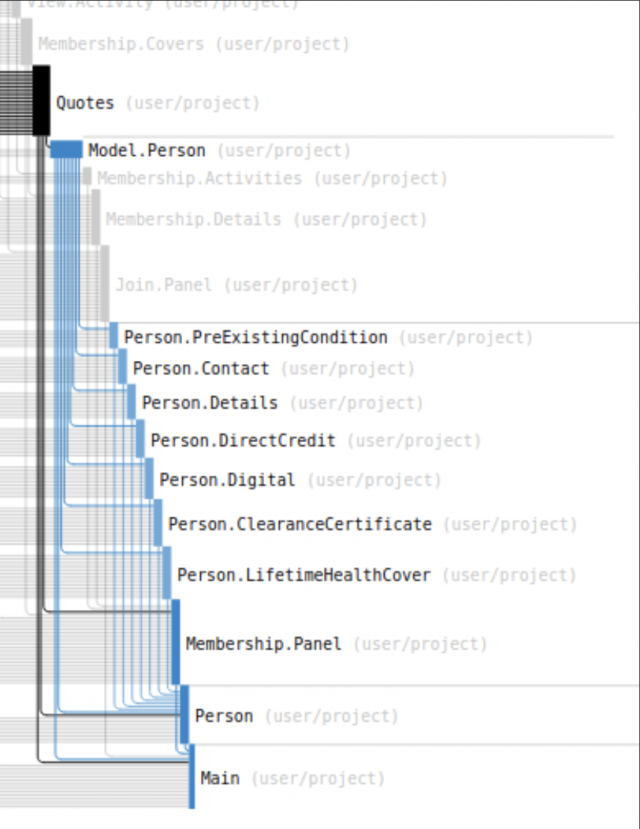Click the blue Main node bar
This screenshot has height=829, width=640.
(192, 776)
